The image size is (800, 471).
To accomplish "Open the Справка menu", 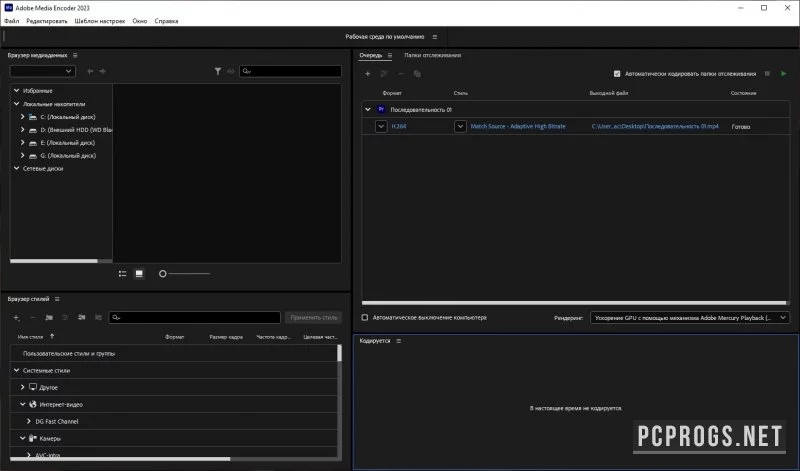I will pos(166,21).
